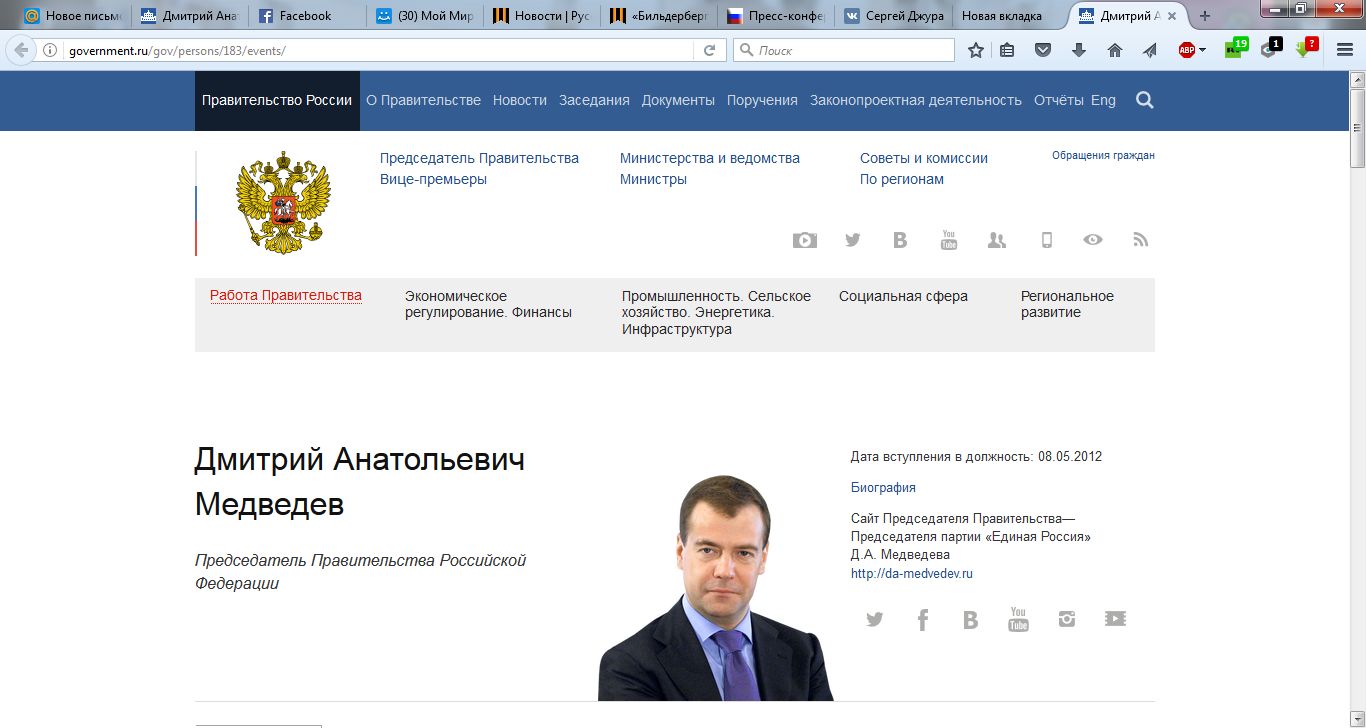
Task: Open the Facebook icon in the profile section
Action: click(x=922, y=619)
